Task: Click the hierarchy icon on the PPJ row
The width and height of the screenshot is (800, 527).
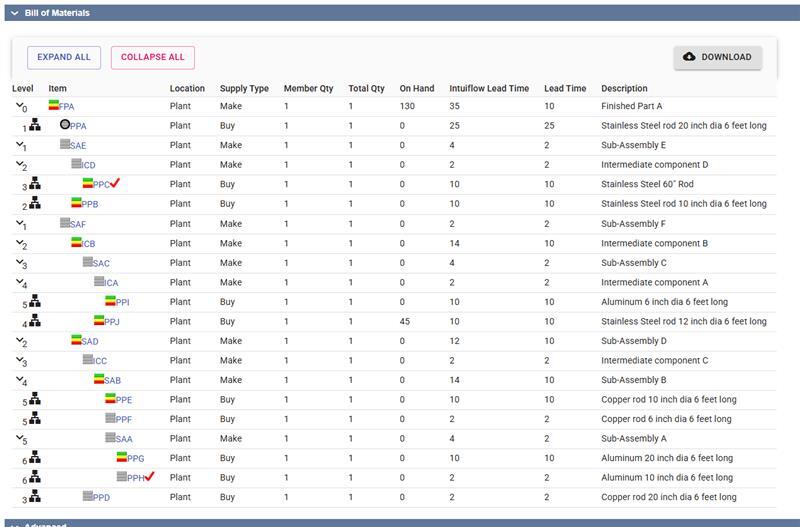Action: (x=34, y=320)
